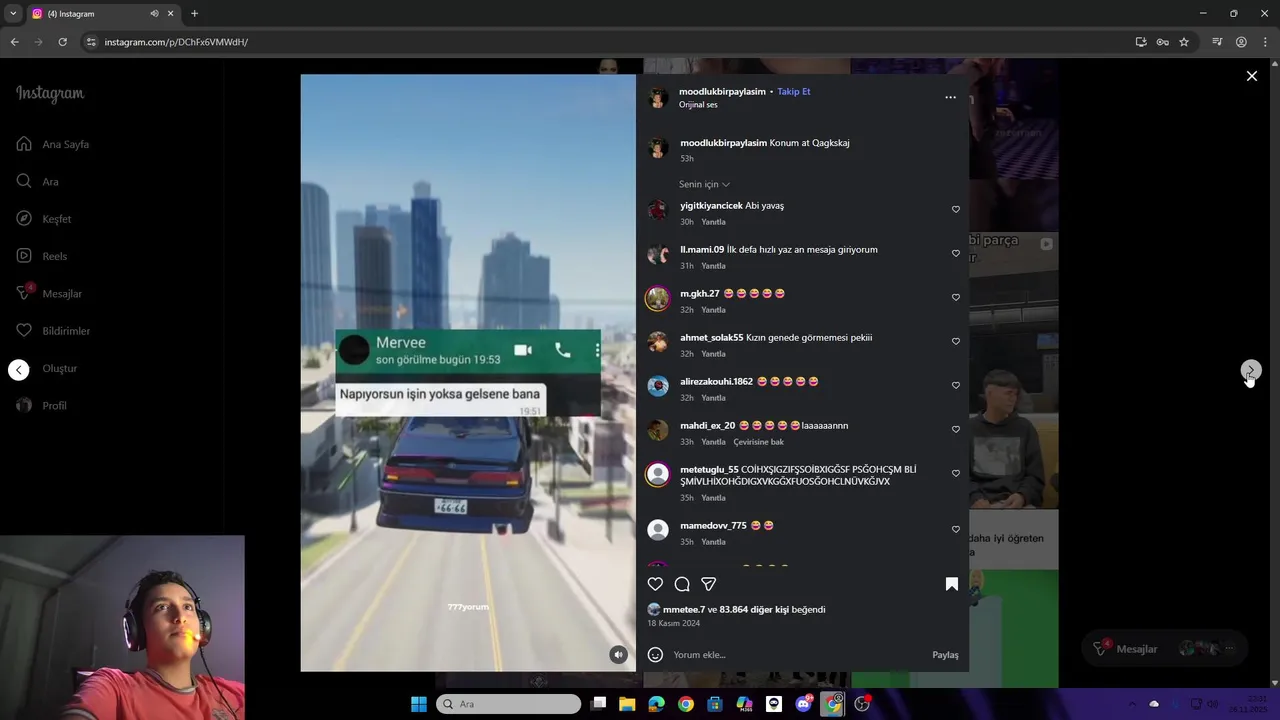Viewport: 1280px width, 720px height.
Task: Go back in browser history
Action: [x=14, y=42]
